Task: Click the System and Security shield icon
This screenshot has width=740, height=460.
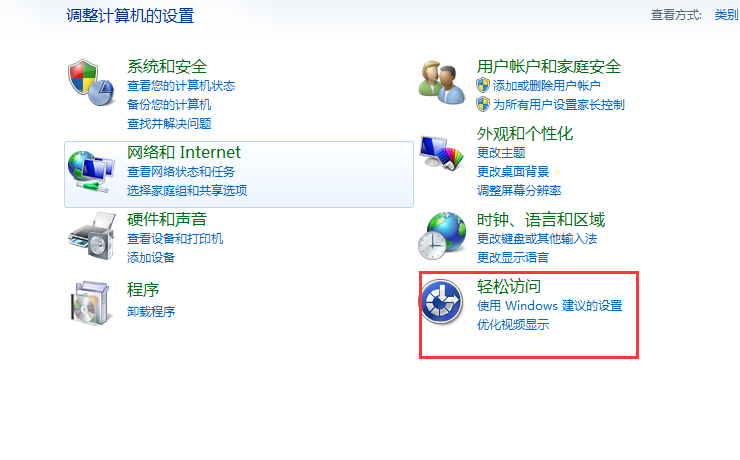Action: pyautogui.click(x=91, y=83)
